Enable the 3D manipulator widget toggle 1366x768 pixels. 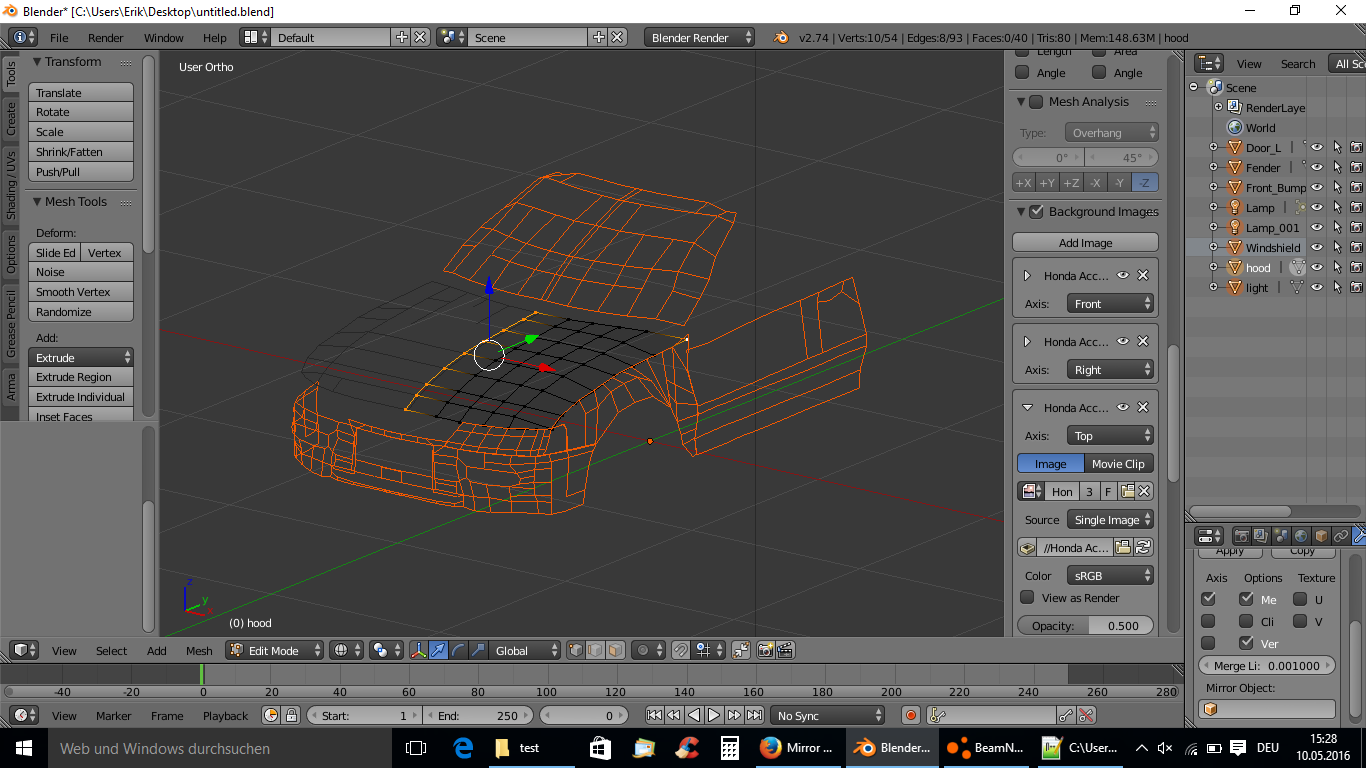coord(418,650)
